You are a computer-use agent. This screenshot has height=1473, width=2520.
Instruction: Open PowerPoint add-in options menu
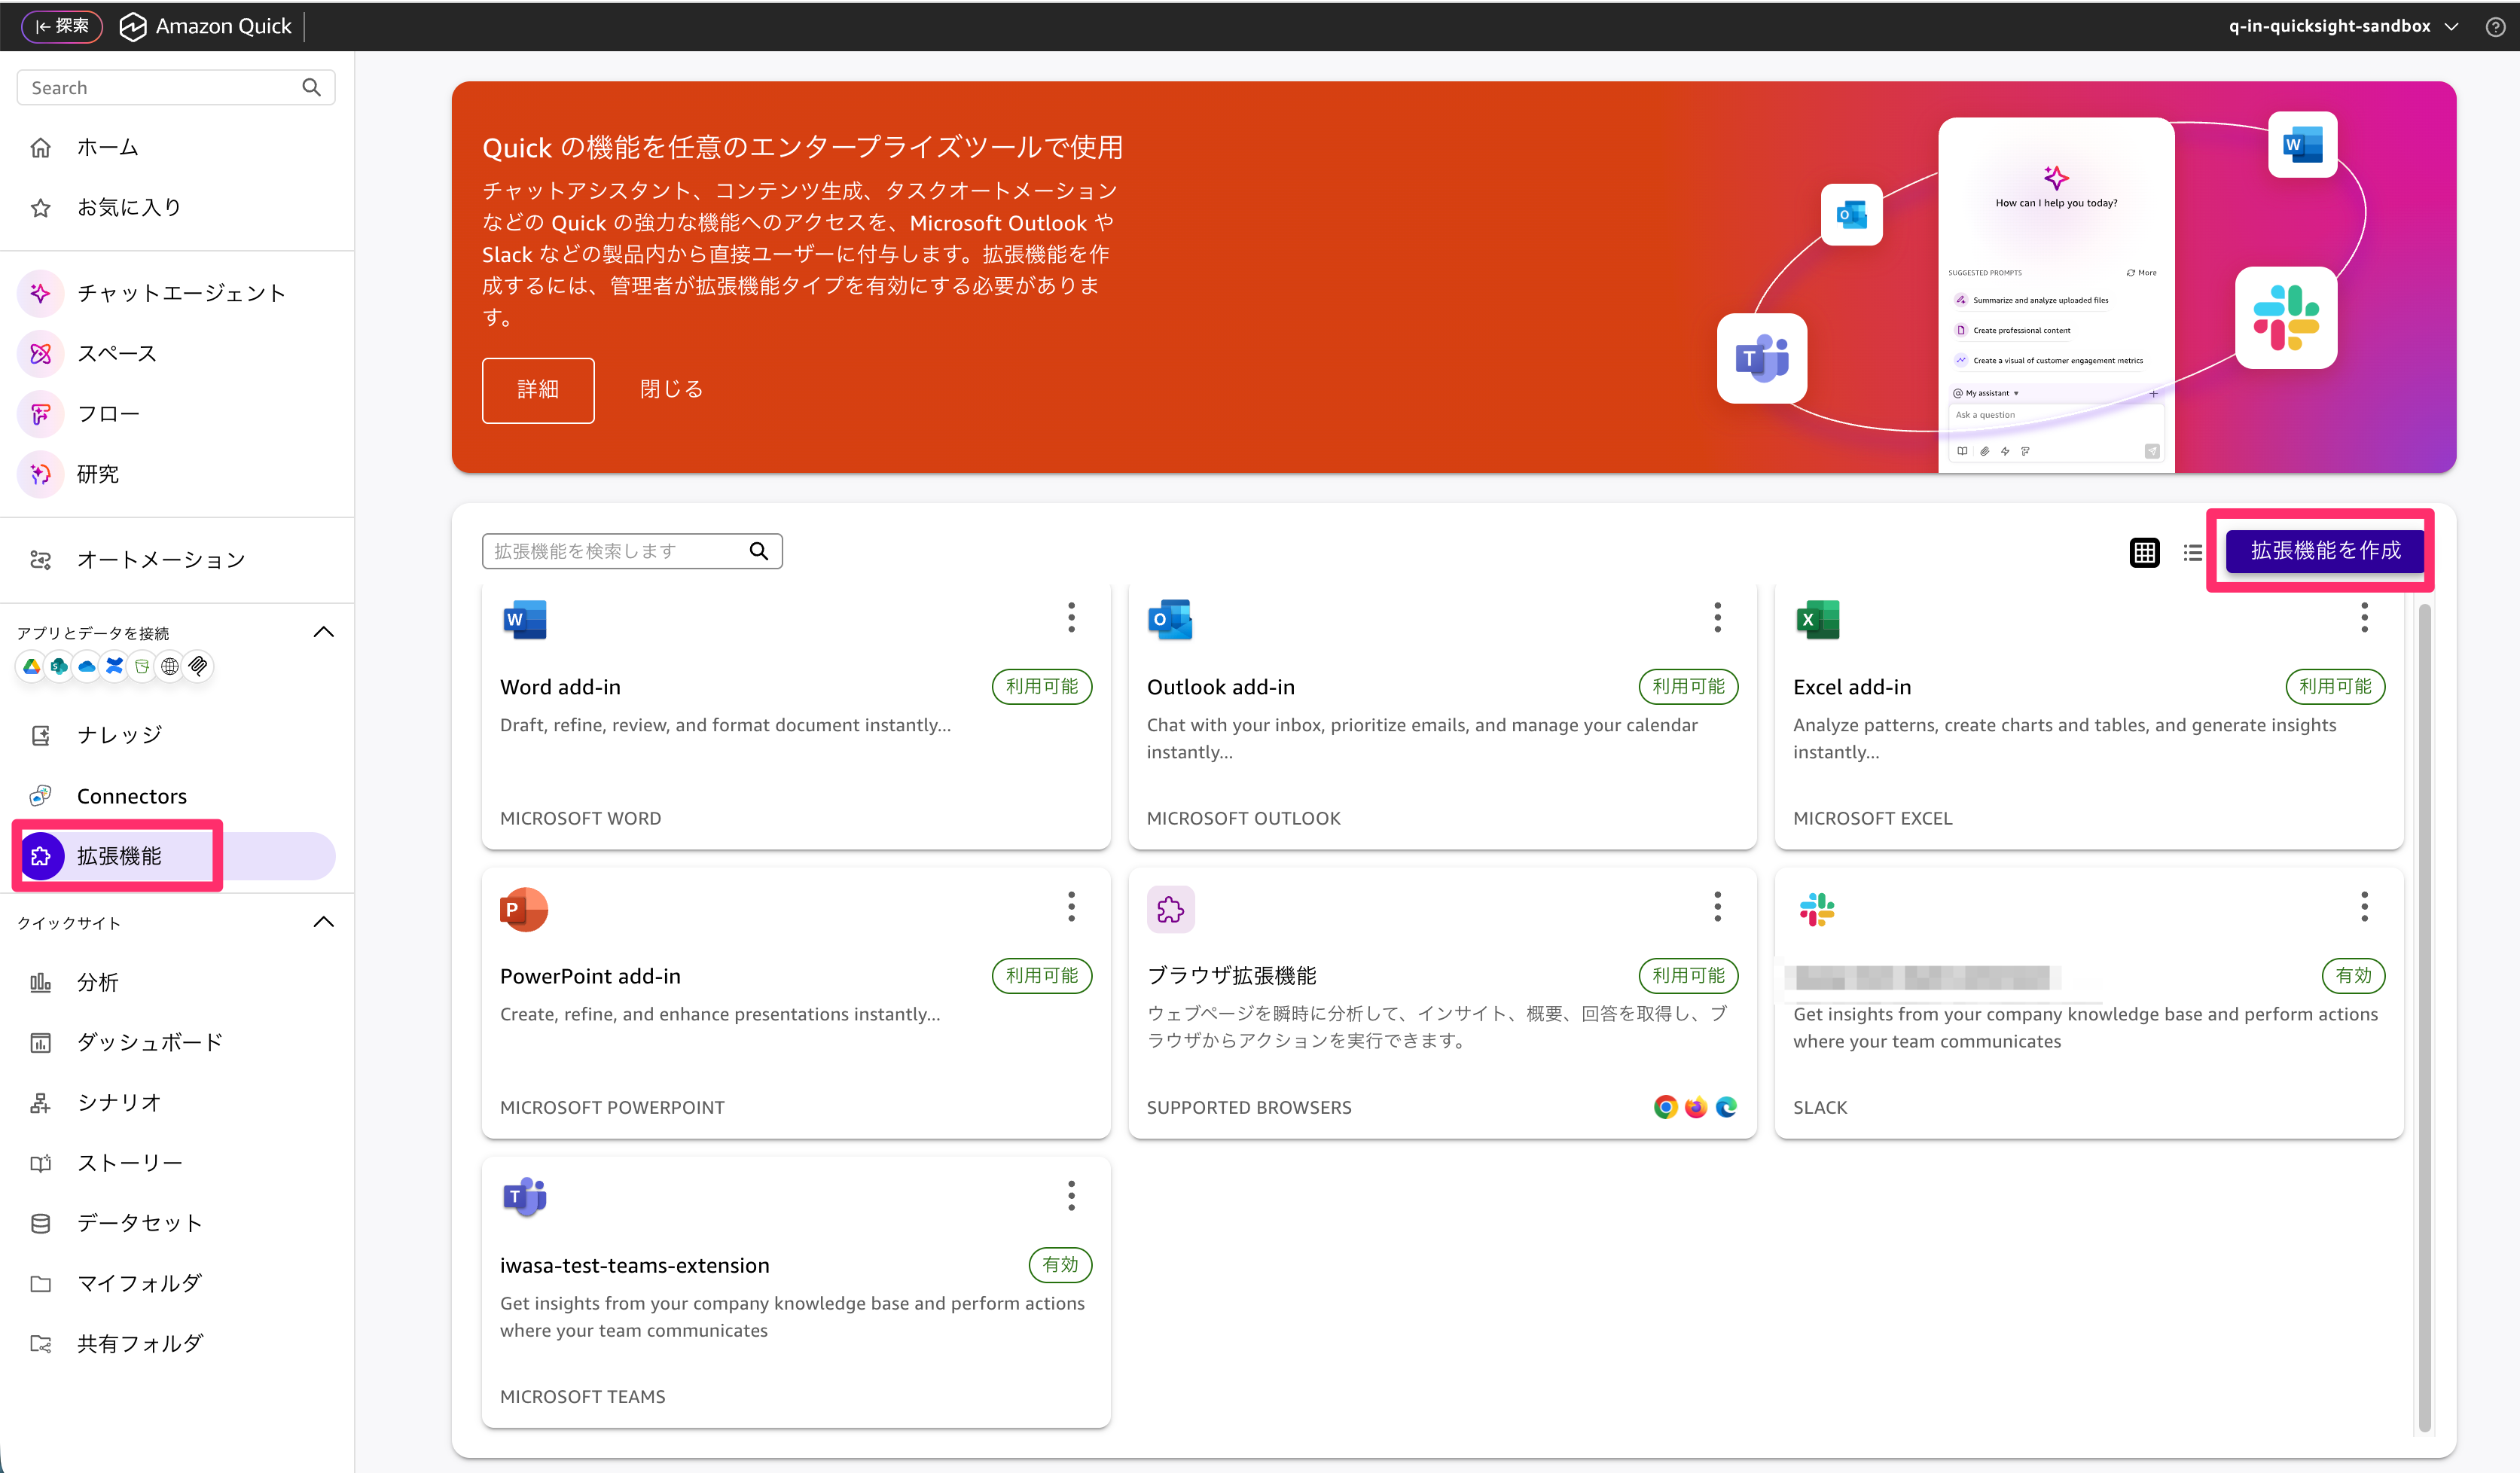[1071, 906]
